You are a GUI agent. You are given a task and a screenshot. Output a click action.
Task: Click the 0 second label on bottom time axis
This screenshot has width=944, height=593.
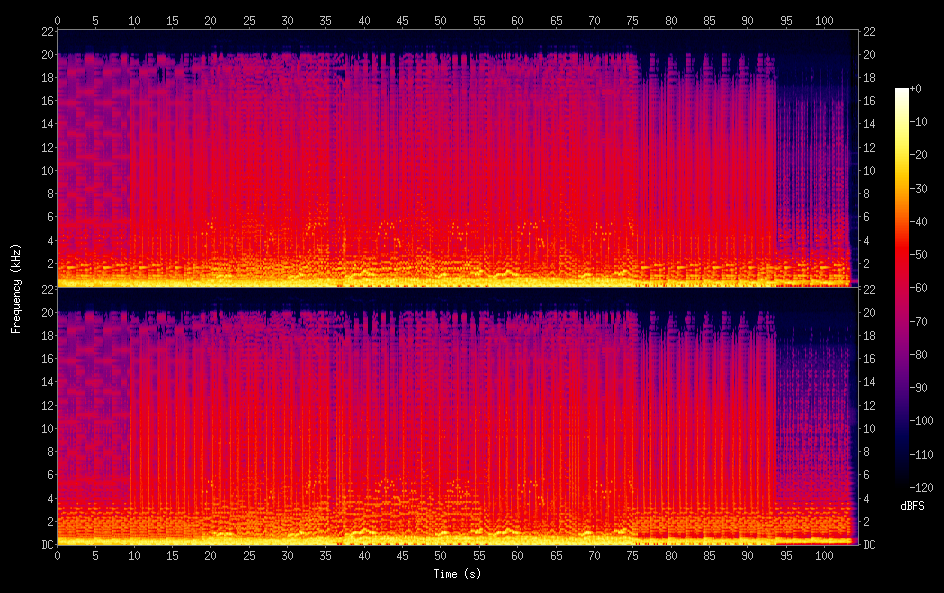[x=57, y=555]
